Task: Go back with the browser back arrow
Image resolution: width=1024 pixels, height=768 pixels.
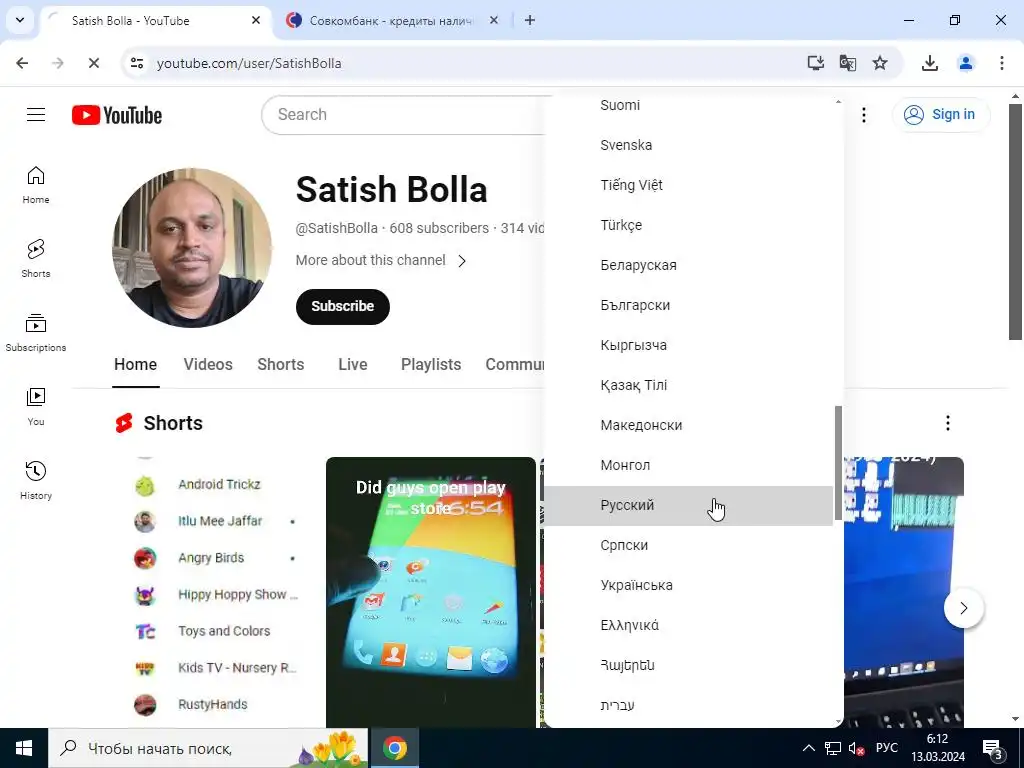Action: [x=22, y=63]
